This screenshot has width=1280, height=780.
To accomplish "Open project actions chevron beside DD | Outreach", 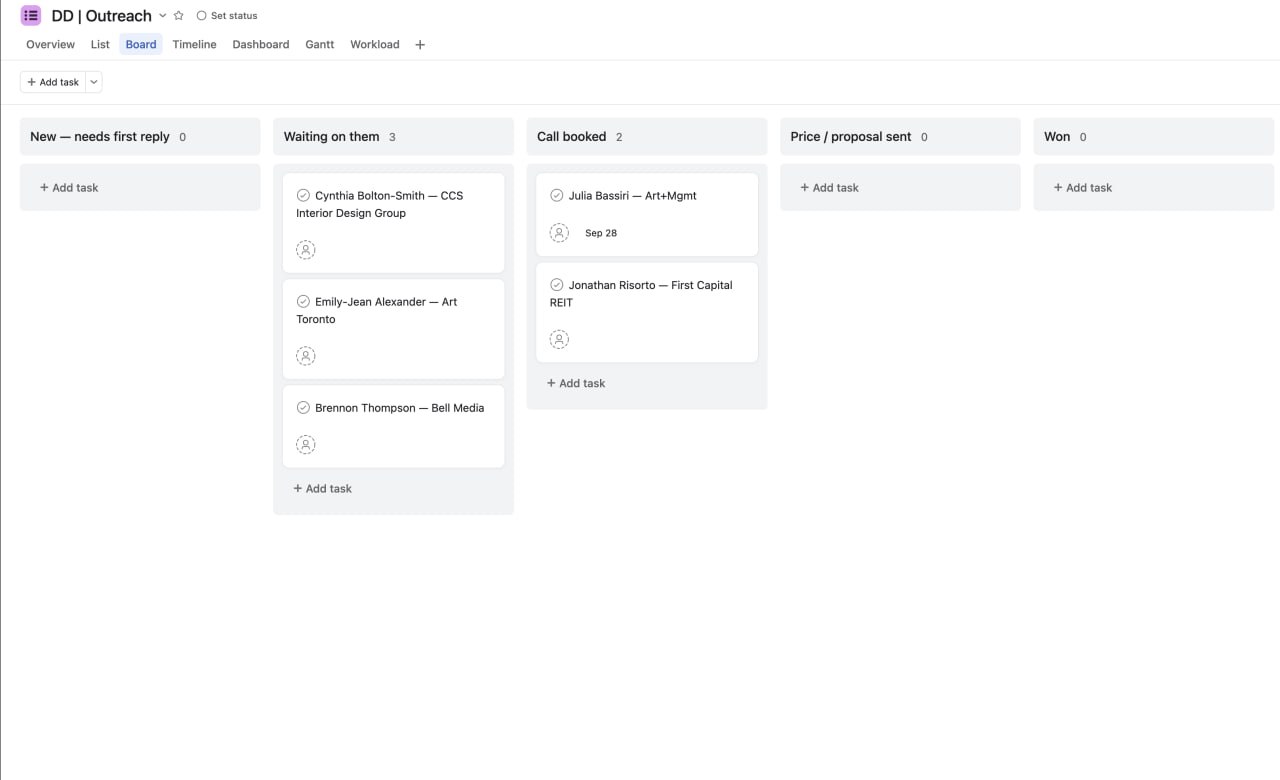I will point(163,16).
